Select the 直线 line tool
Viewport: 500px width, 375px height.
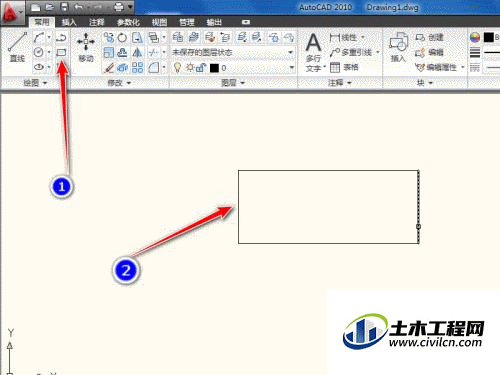(x=17, y=47)
